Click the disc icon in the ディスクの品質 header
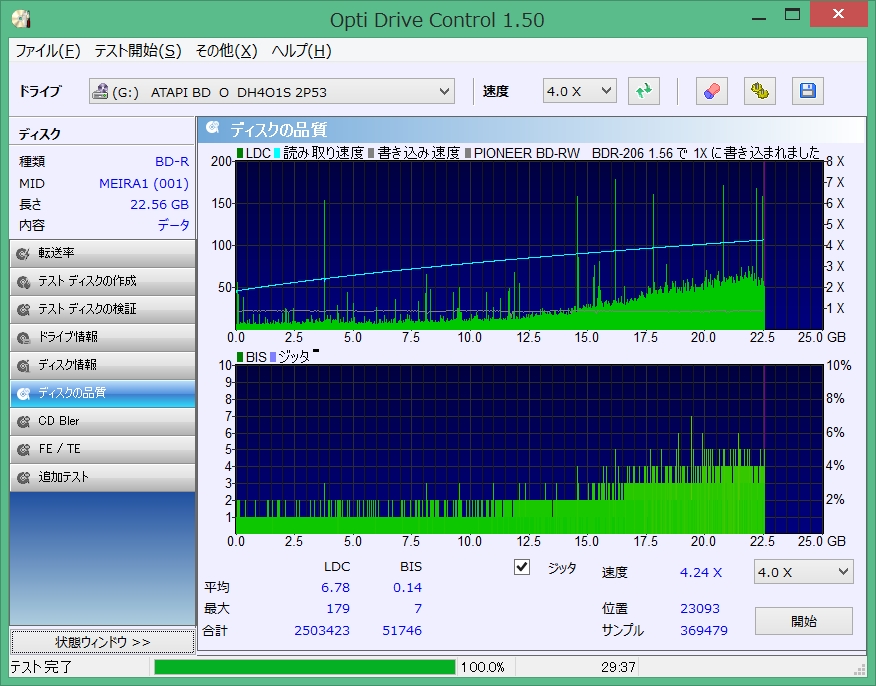 click(x=212, y=128)
